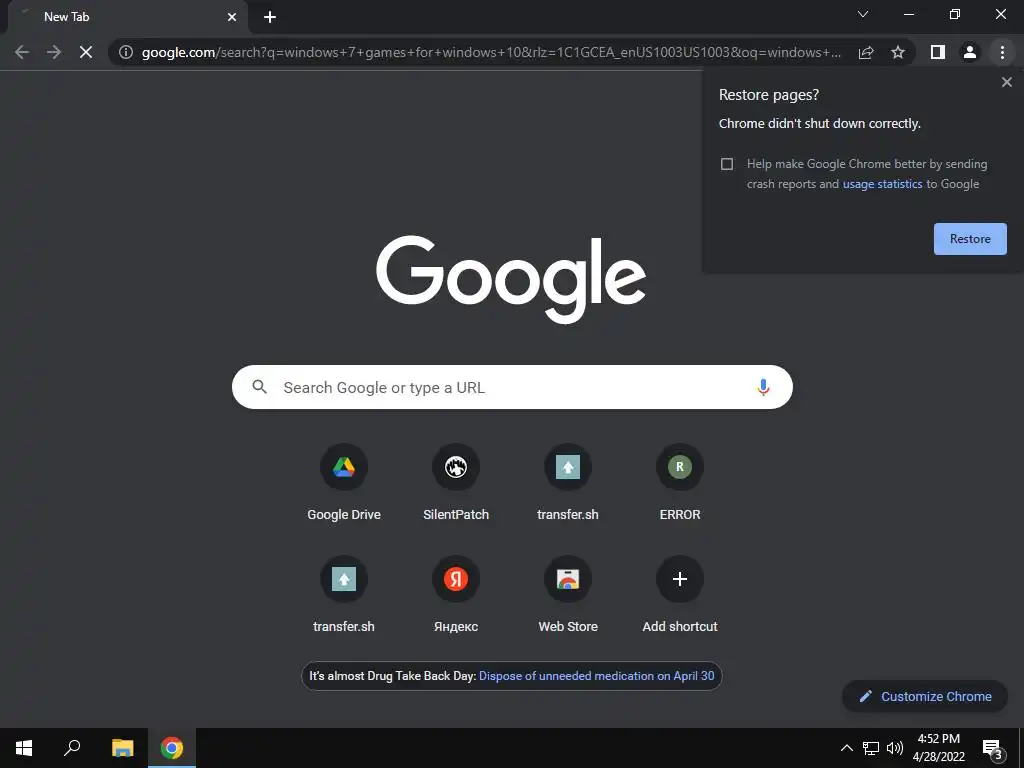Open the taskbar clock showing 4:52 PM

point(938,748)
